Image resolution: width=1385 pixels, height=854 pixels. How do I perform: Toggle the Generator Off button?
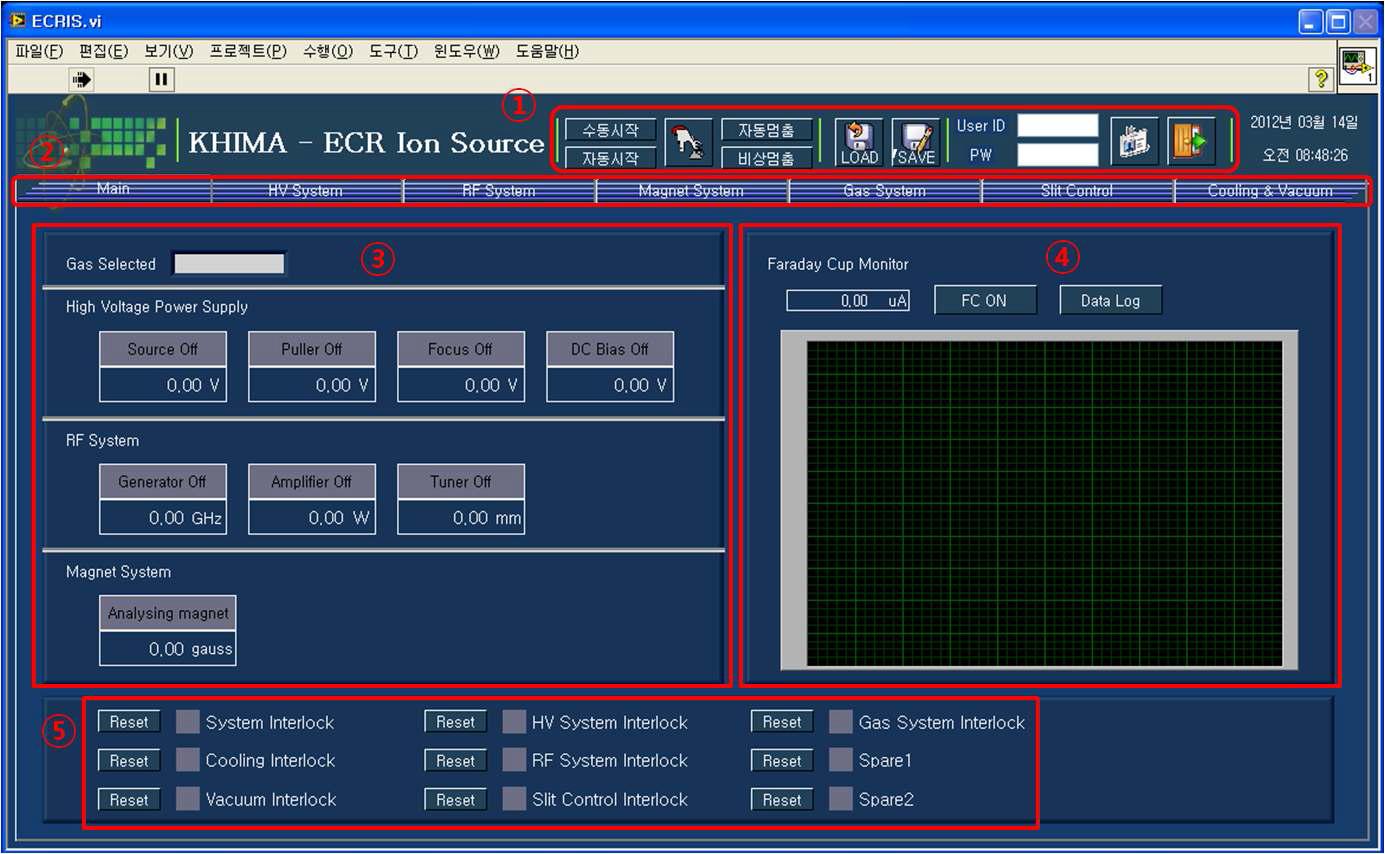tap(163, 481)
